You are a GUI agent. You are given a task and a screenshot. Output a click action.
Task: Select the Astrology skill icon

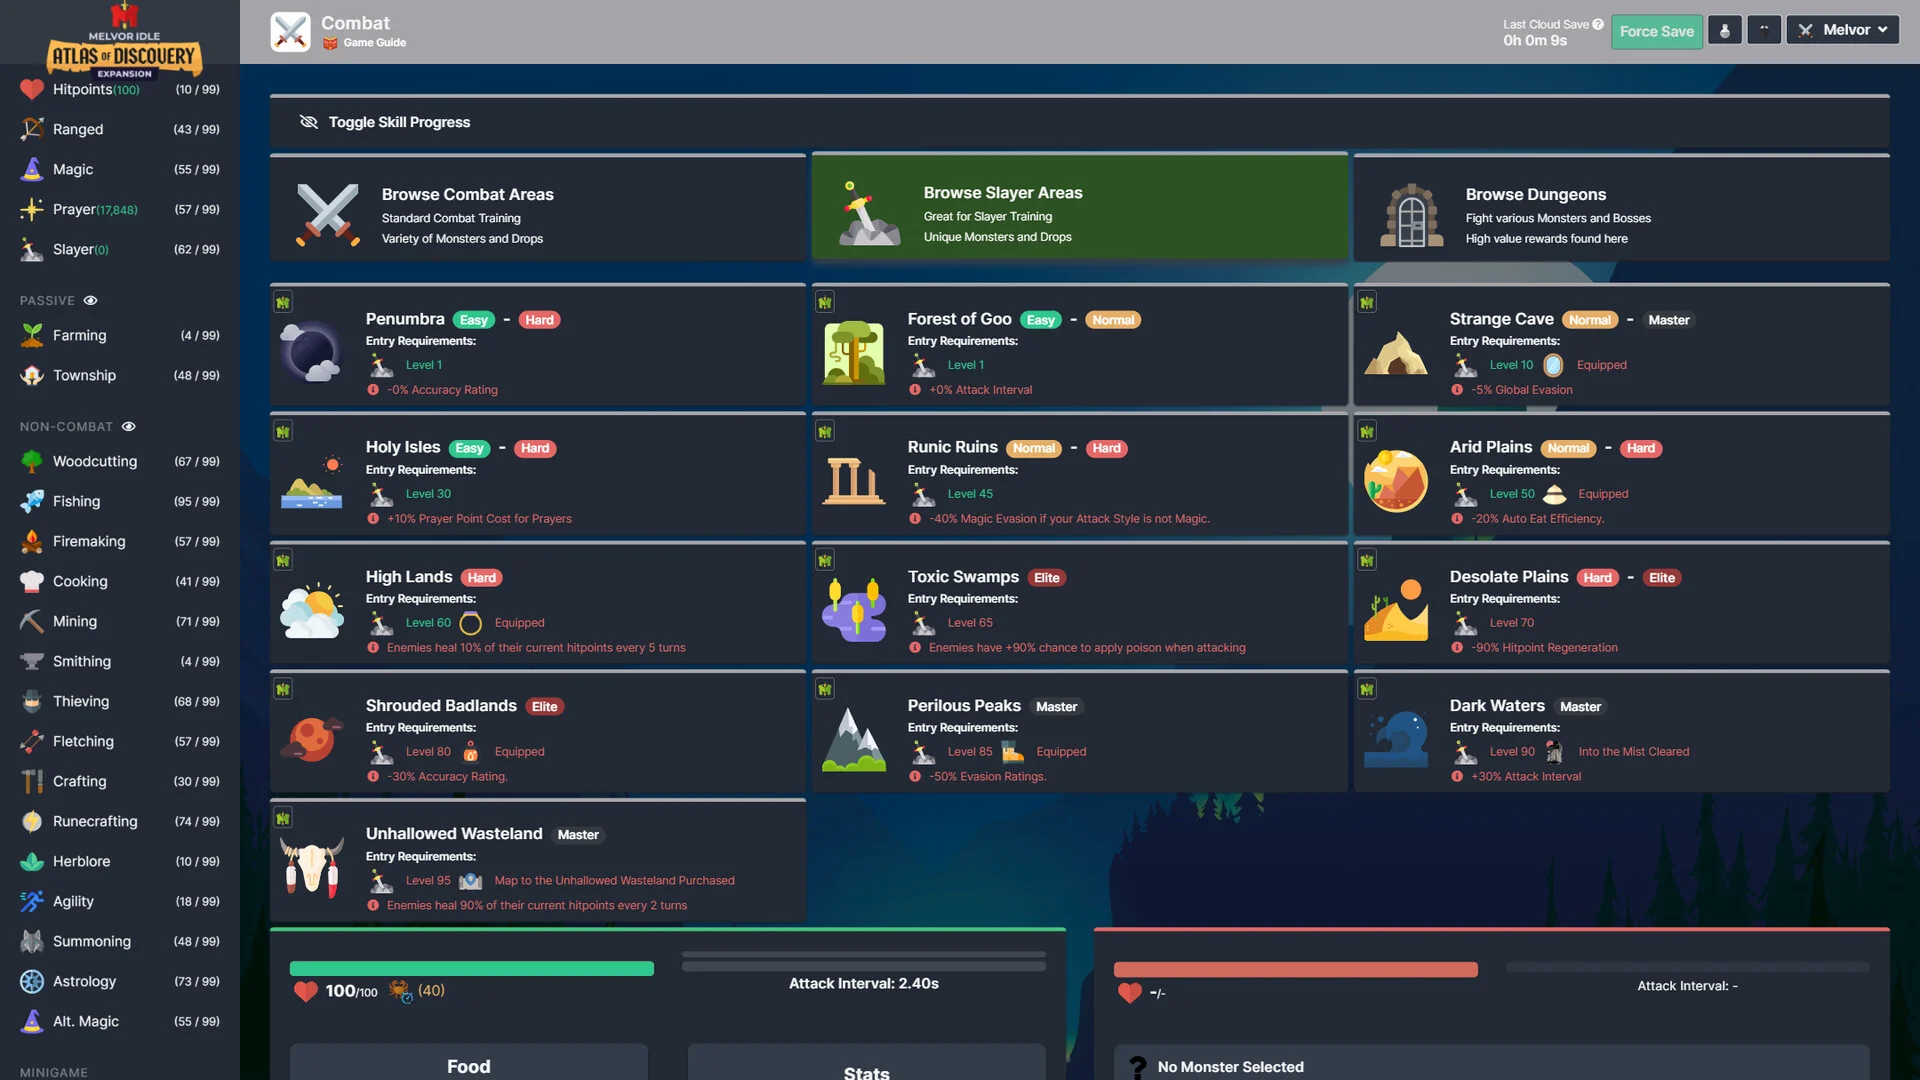pyautogui.click(x=31, y=981)
